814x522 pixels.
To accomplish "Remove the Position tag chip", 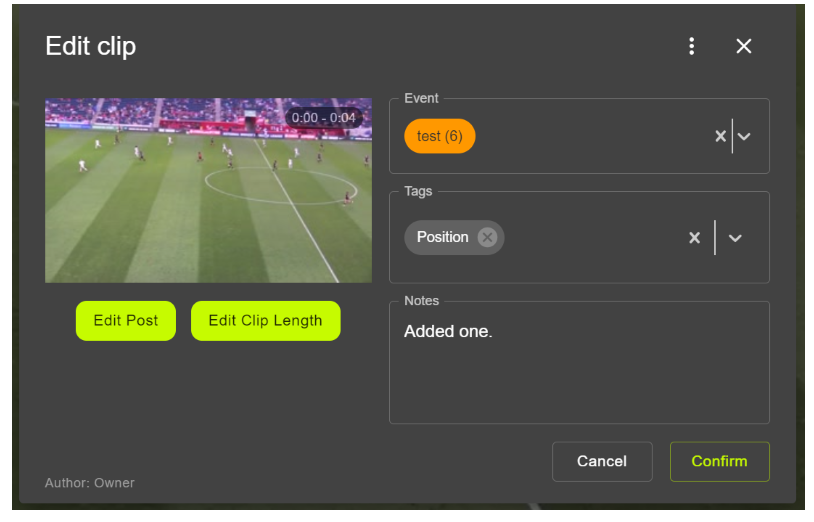I will tap(487, 237).
